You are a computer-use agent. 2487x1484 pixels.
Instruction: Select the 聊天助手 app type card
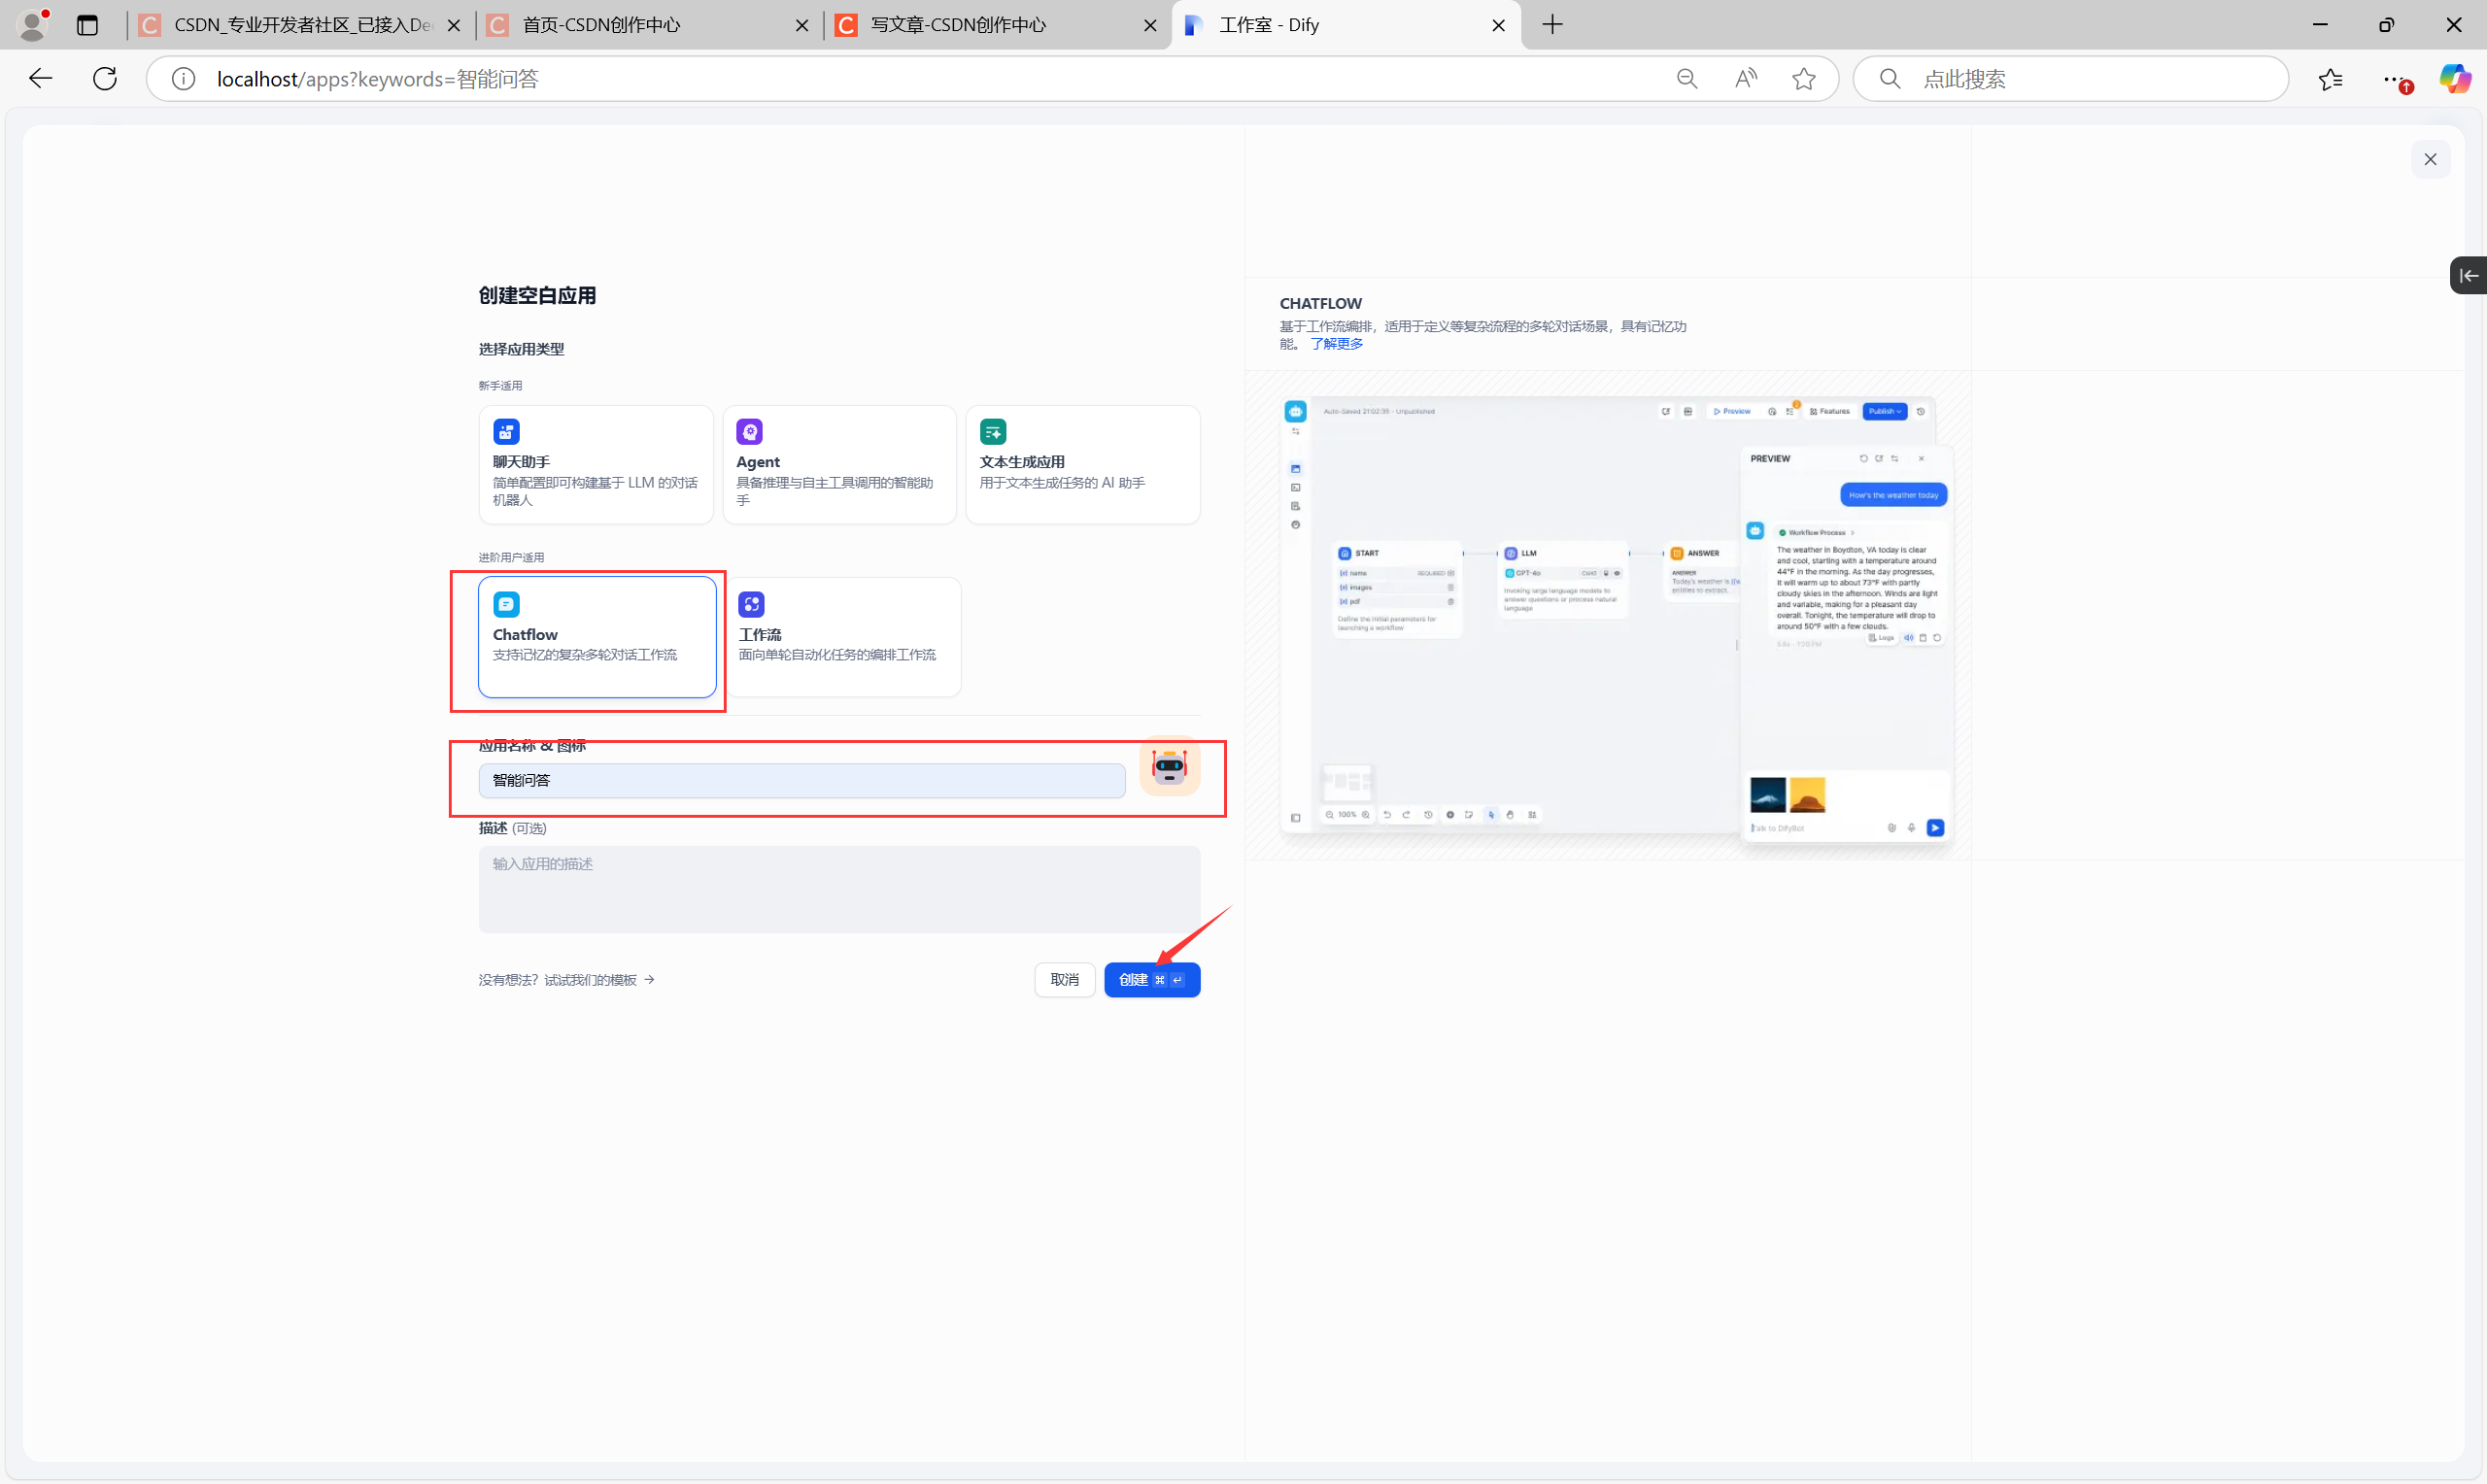coord(595,464)
